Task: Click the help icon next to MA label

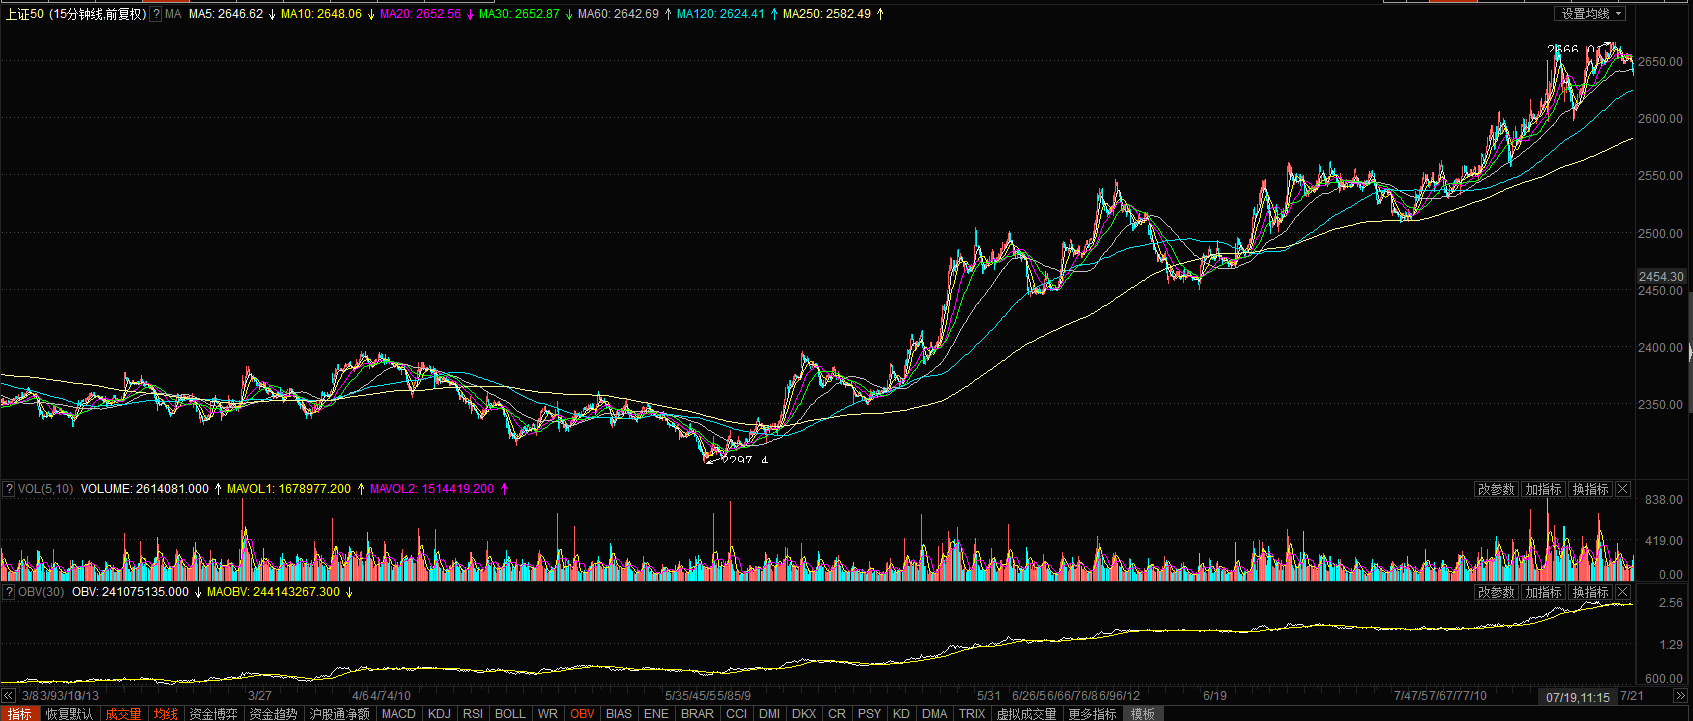Action: pos(156,14)
